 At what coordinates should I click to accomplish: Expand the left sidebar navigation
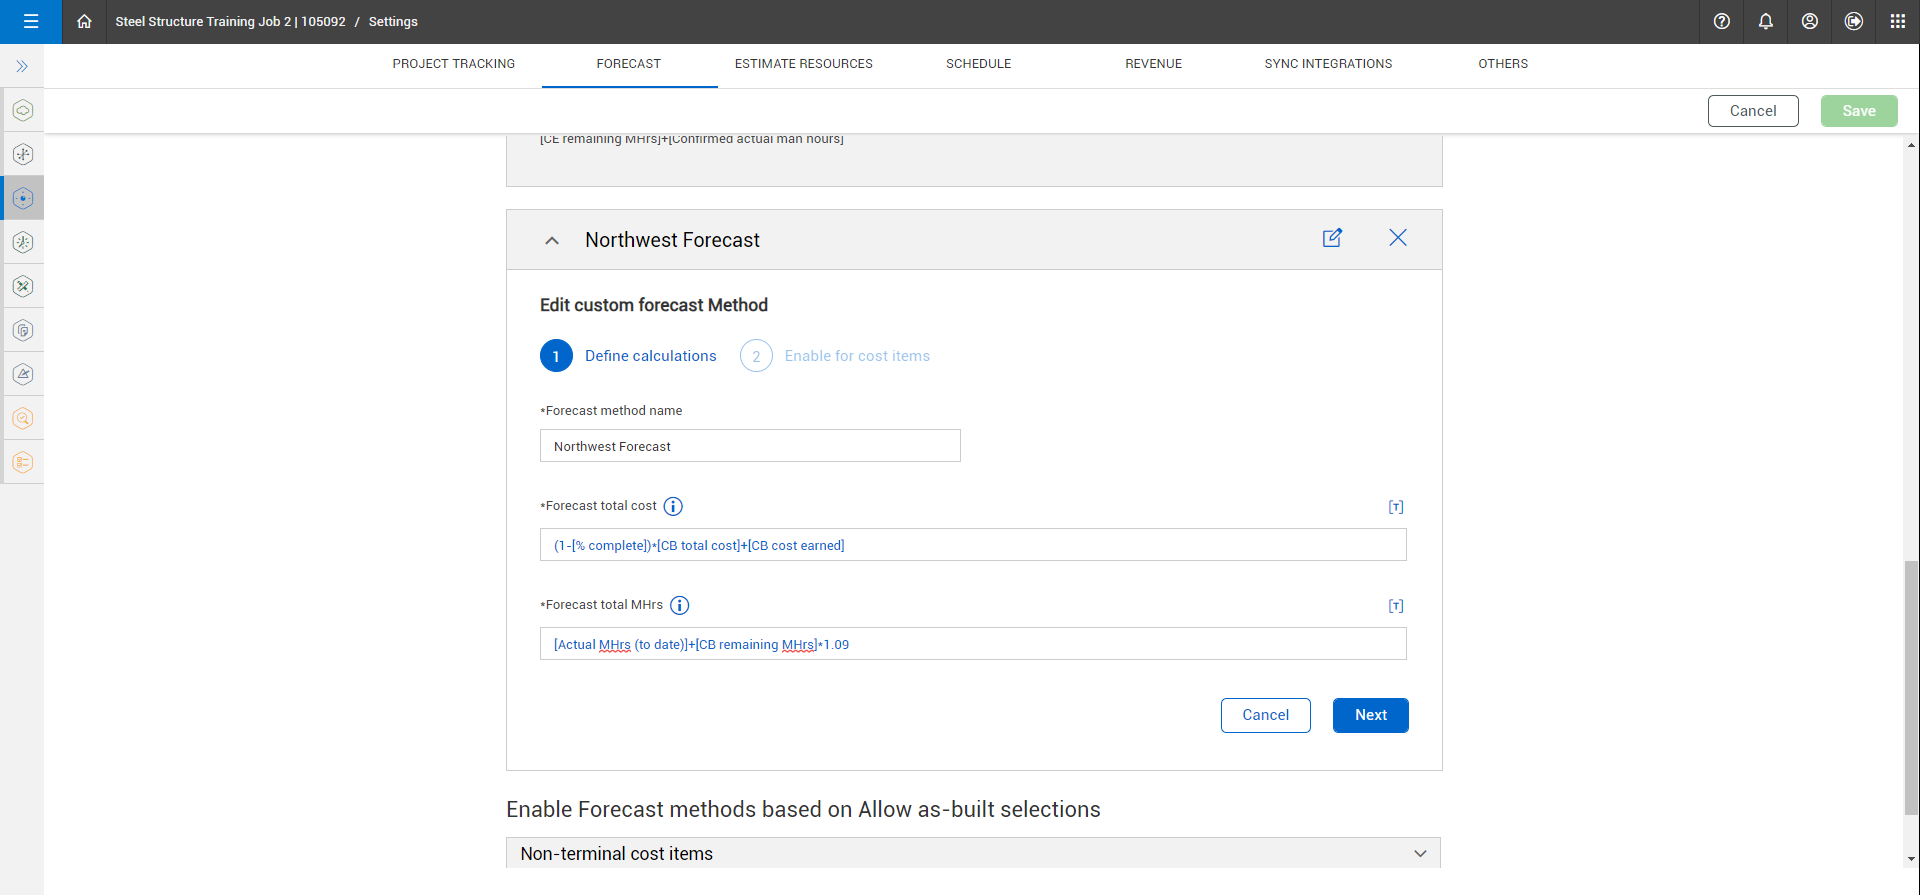22,67
